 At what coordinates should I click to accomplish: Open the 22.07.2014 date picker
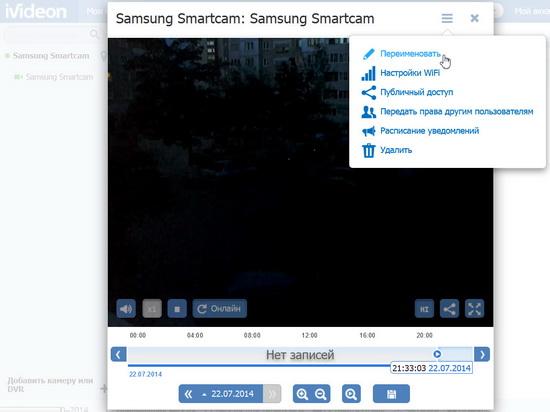(229, 394)
